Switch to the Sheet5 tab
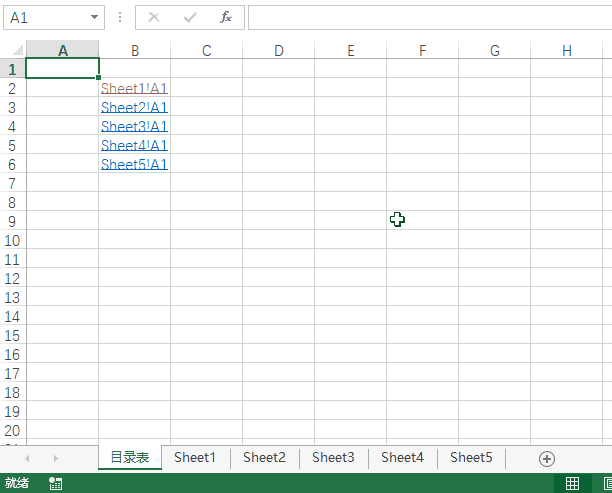Screen dimensions: 612x493 471,457
